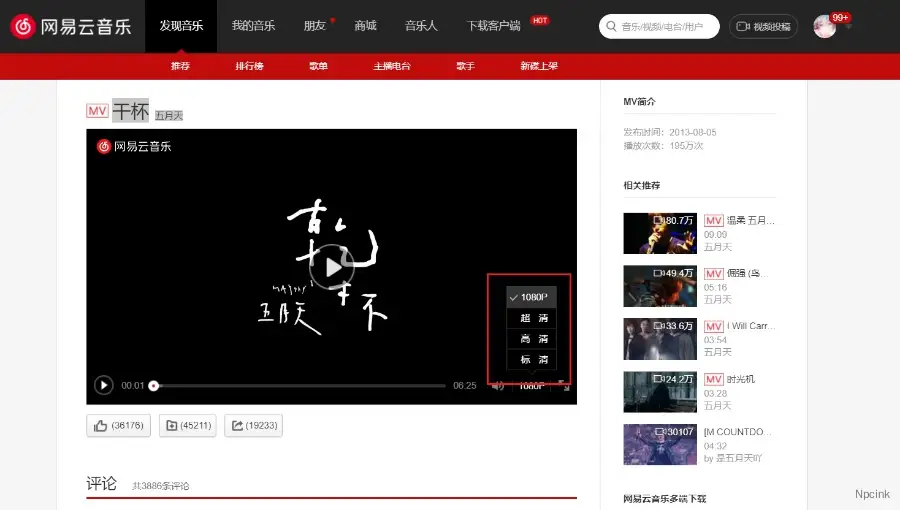Select the 歌单 sub-navigation item
This screenshot has height=510, width=900.
(x=319, y=66)
